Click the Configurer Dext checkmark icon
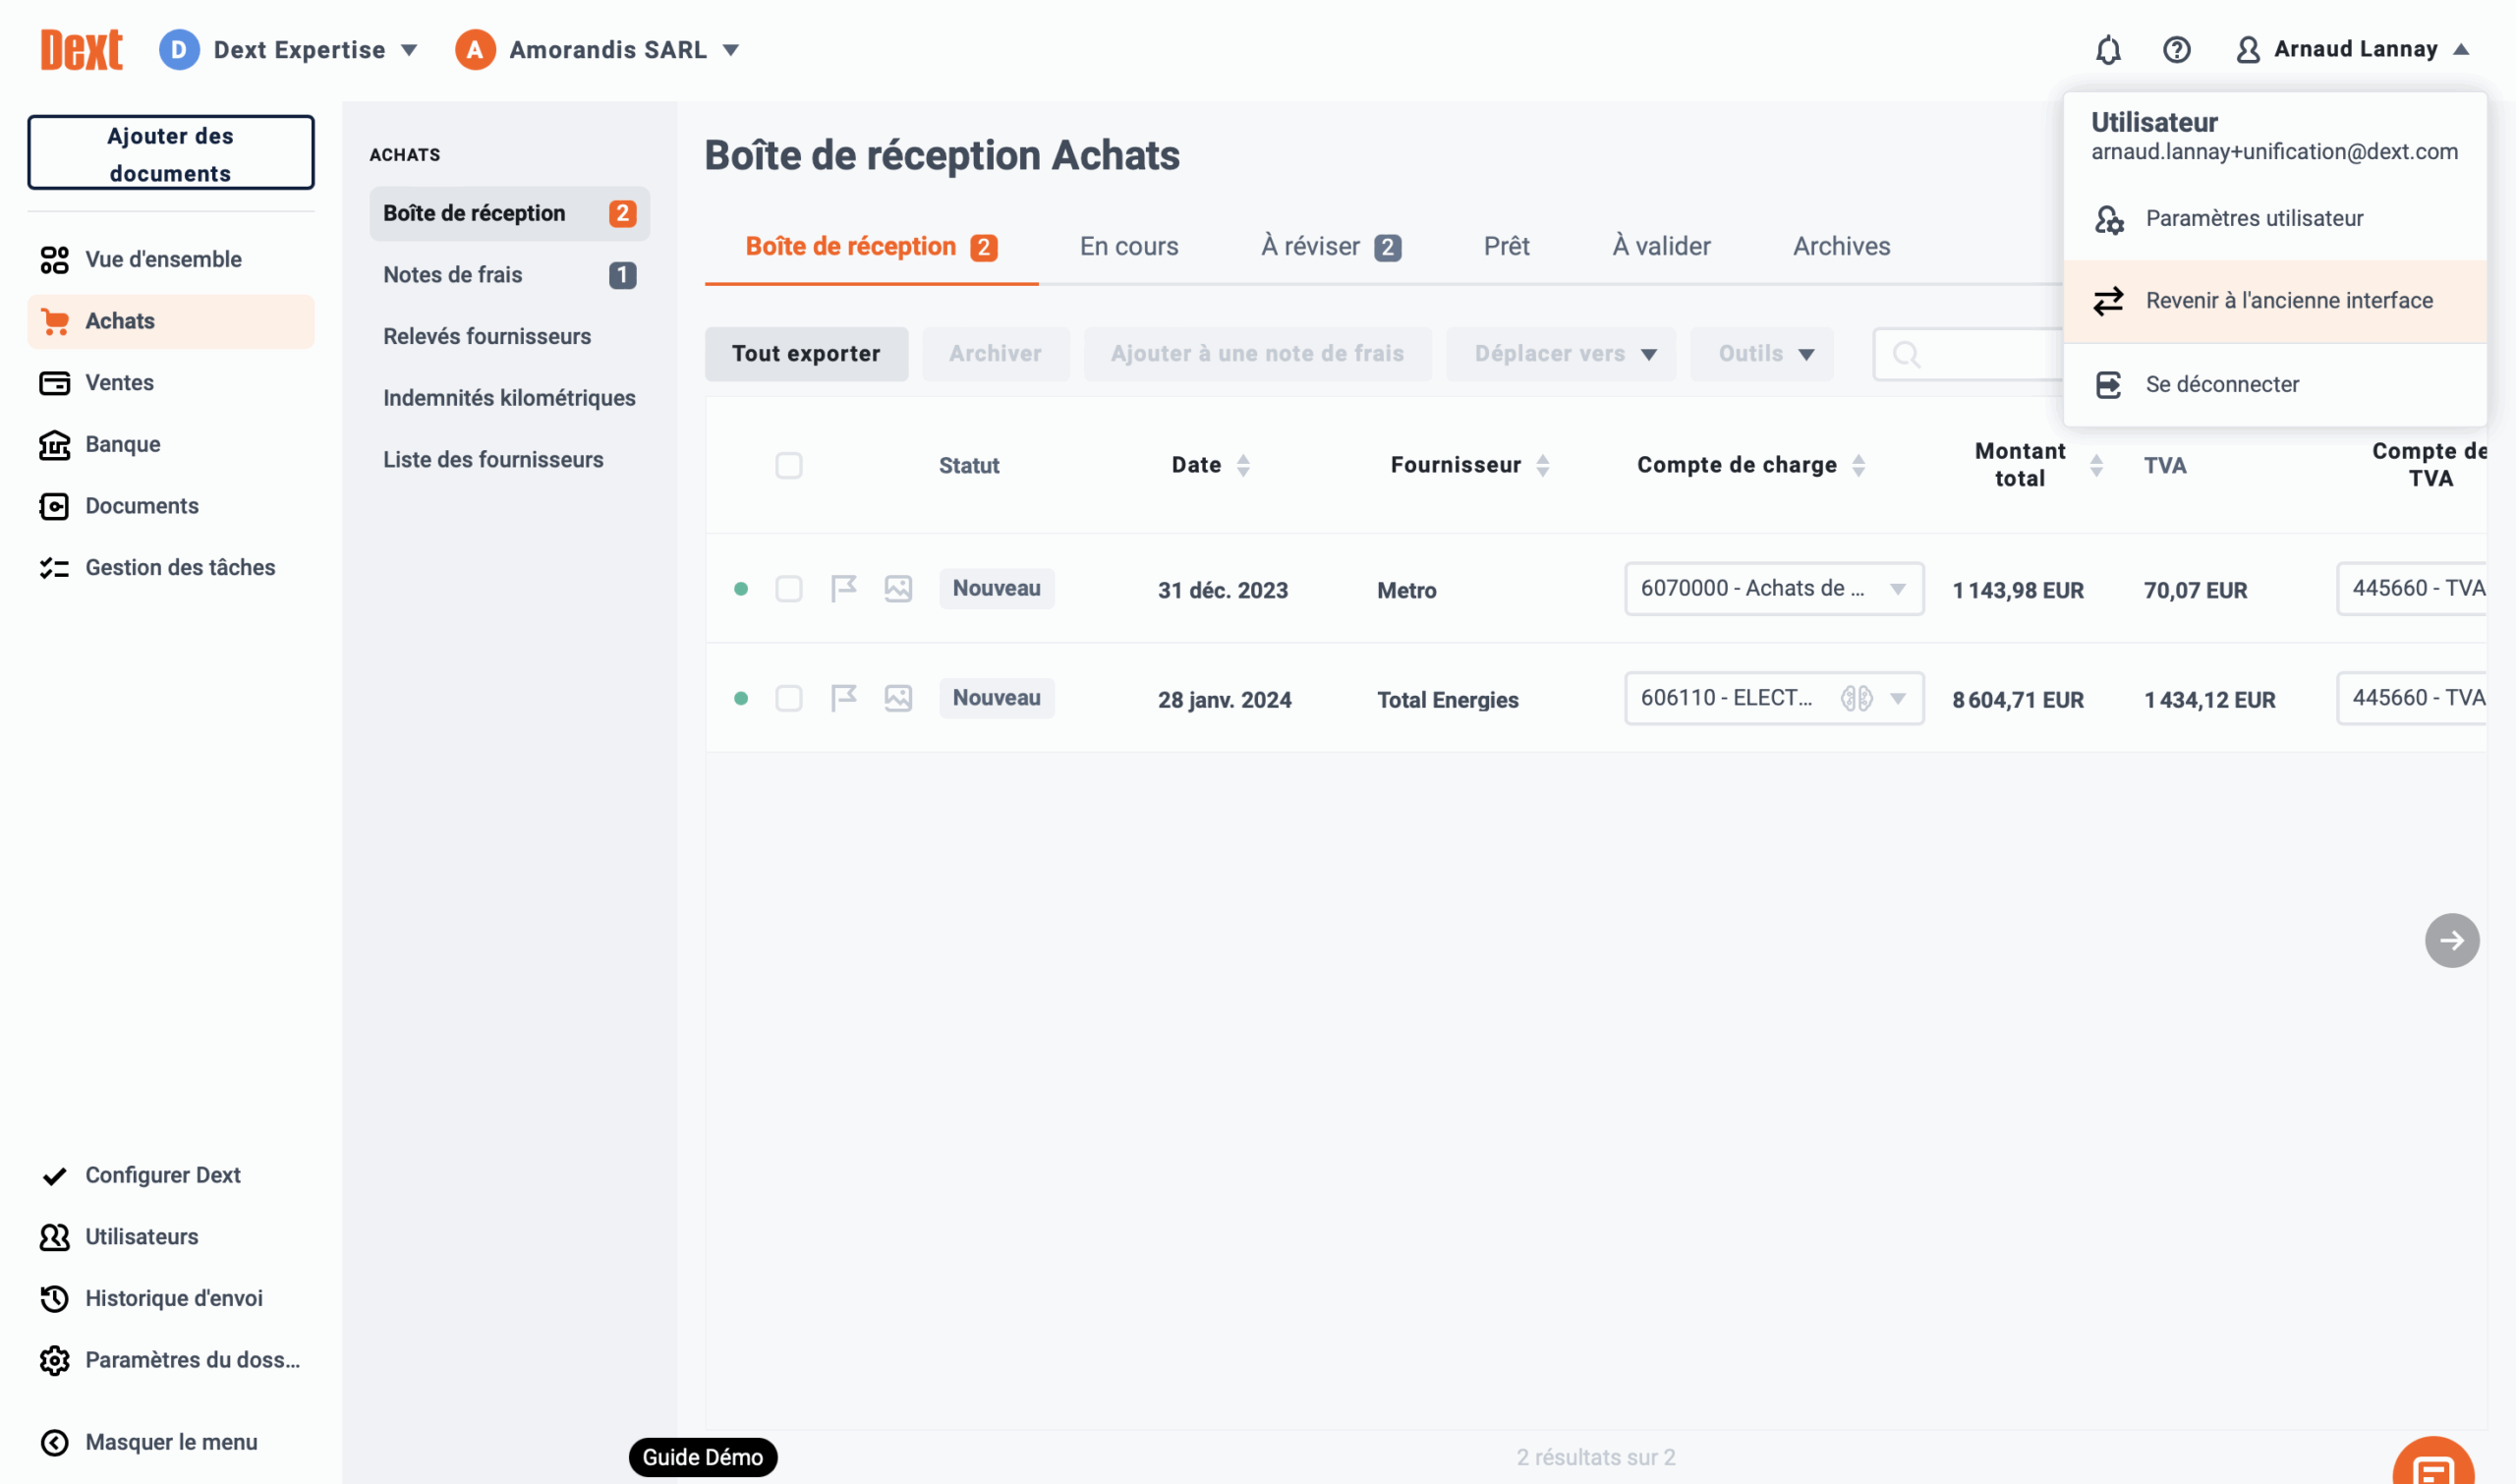Screen dimensions: 2516x1484 click(x=54, y=1175)
